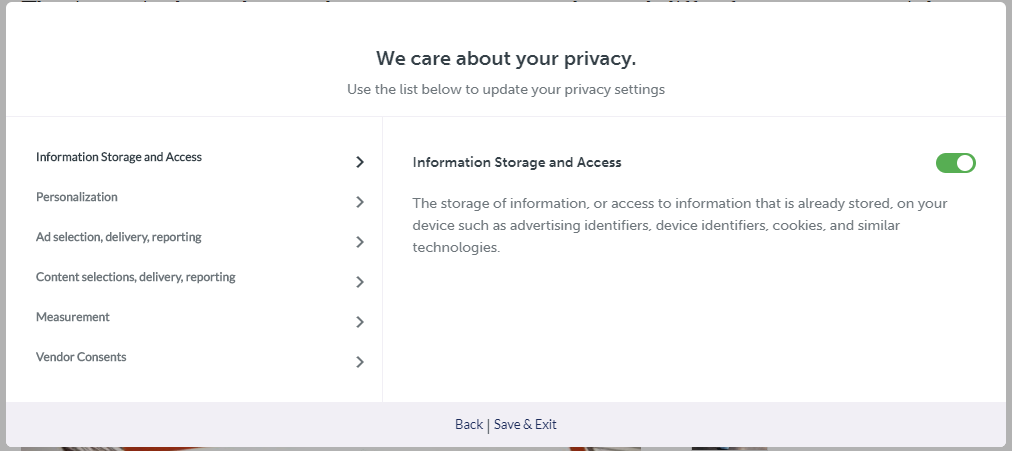1012x451 pixels.
Task: Open the Personalization settings category
Action: pyautogui.click(x=77, y=197)
